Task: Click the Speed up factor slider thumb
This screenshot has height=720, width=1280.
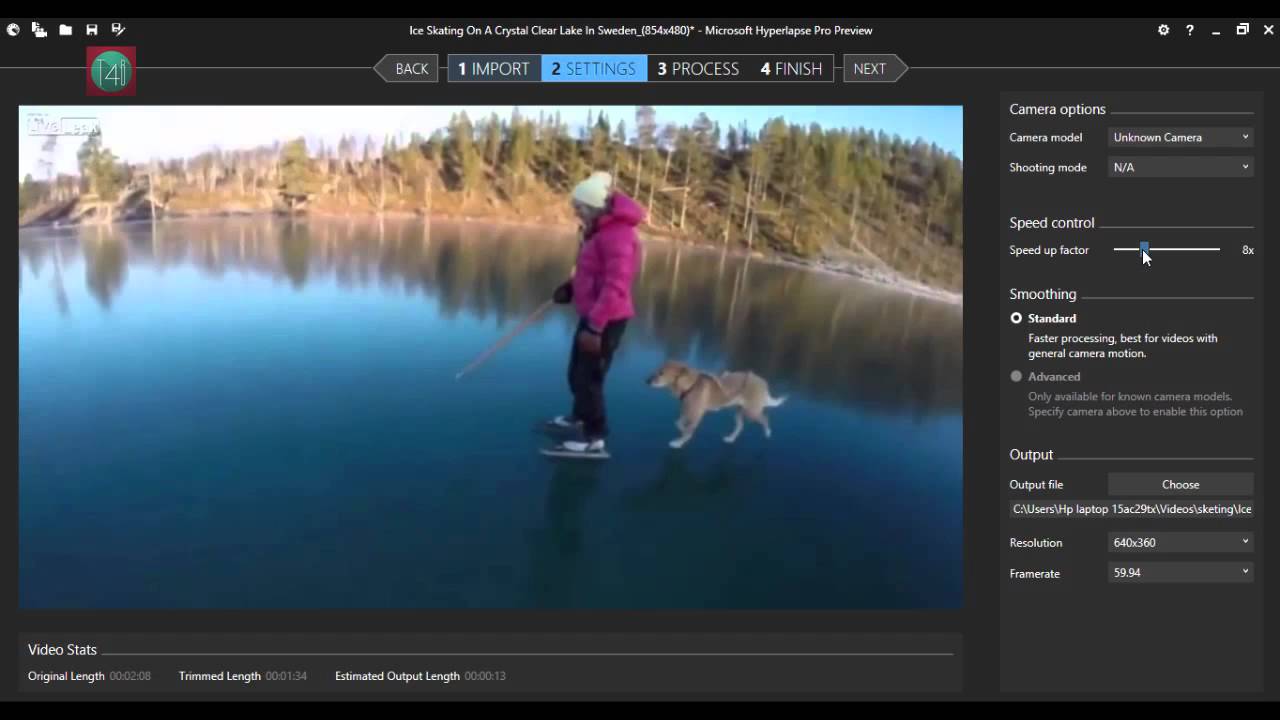Action: point(1144,249)
